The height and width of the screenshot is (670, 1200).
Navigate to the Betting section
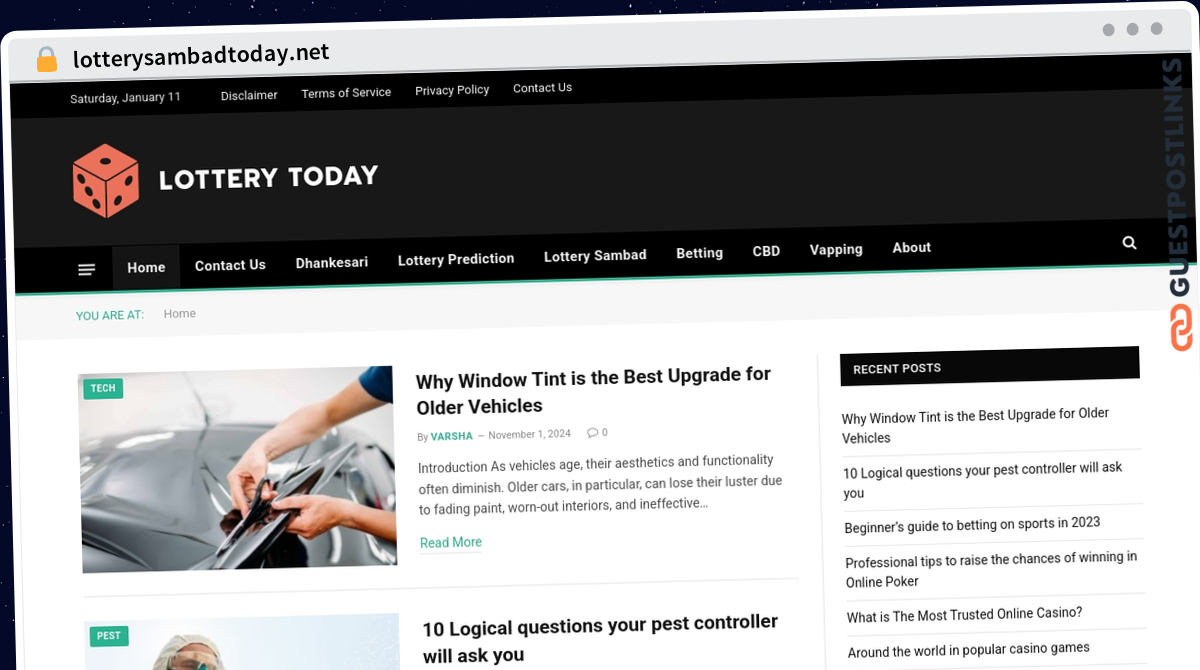click(x=699, y=253)
